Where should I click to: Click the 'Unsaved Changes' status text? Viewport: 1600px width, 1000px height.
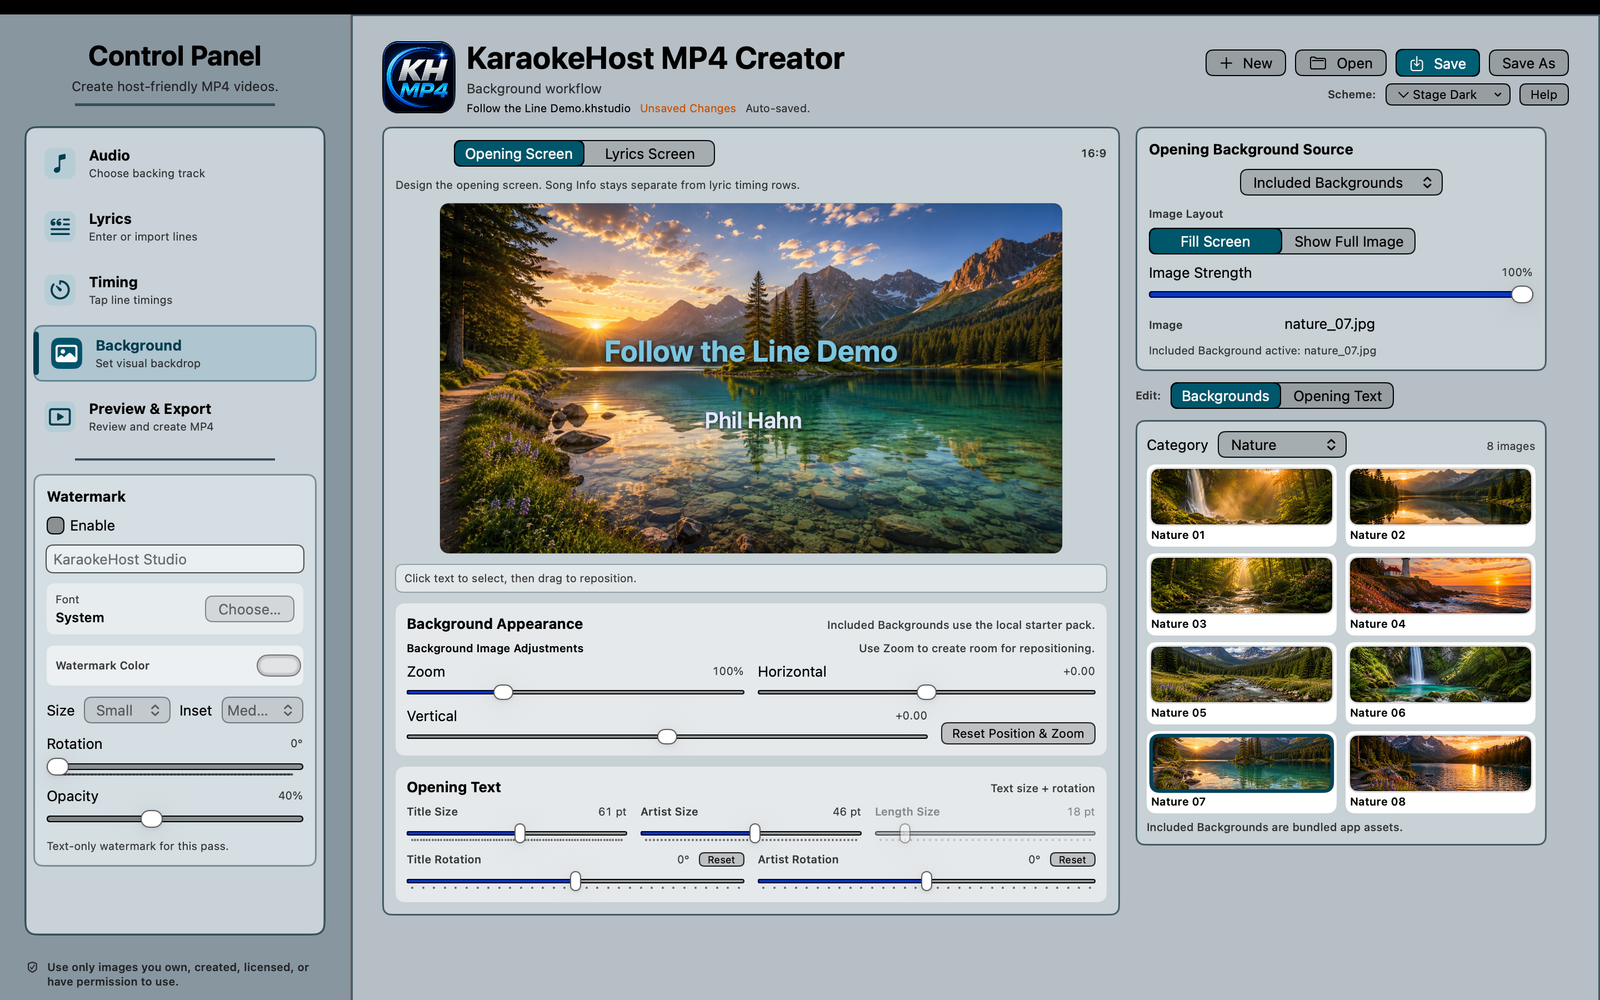(688, 108)
